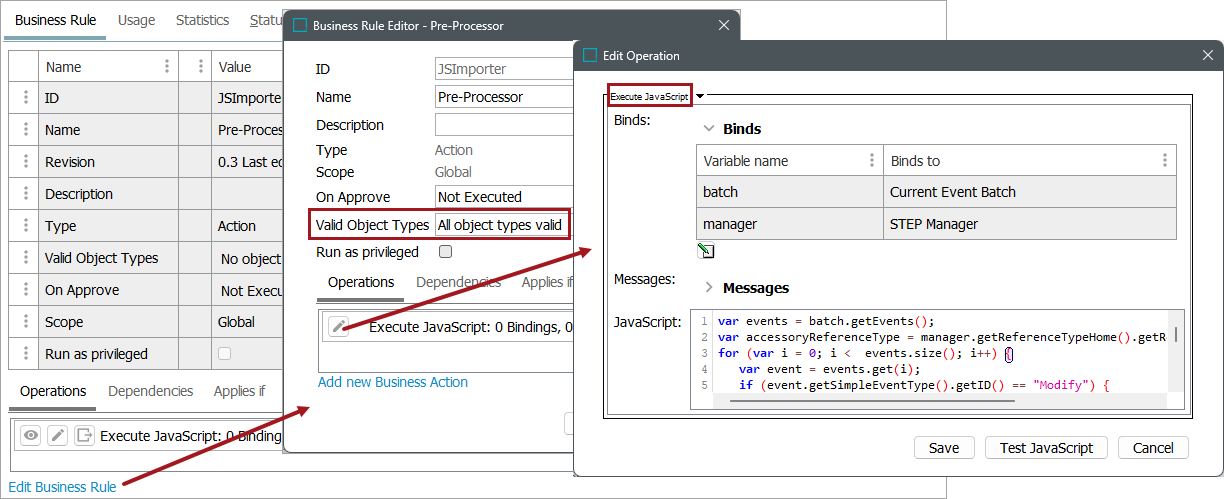
Task: Click the pencil edit icon in Business Rule Editor operations
Action: [x=339, y=327]
